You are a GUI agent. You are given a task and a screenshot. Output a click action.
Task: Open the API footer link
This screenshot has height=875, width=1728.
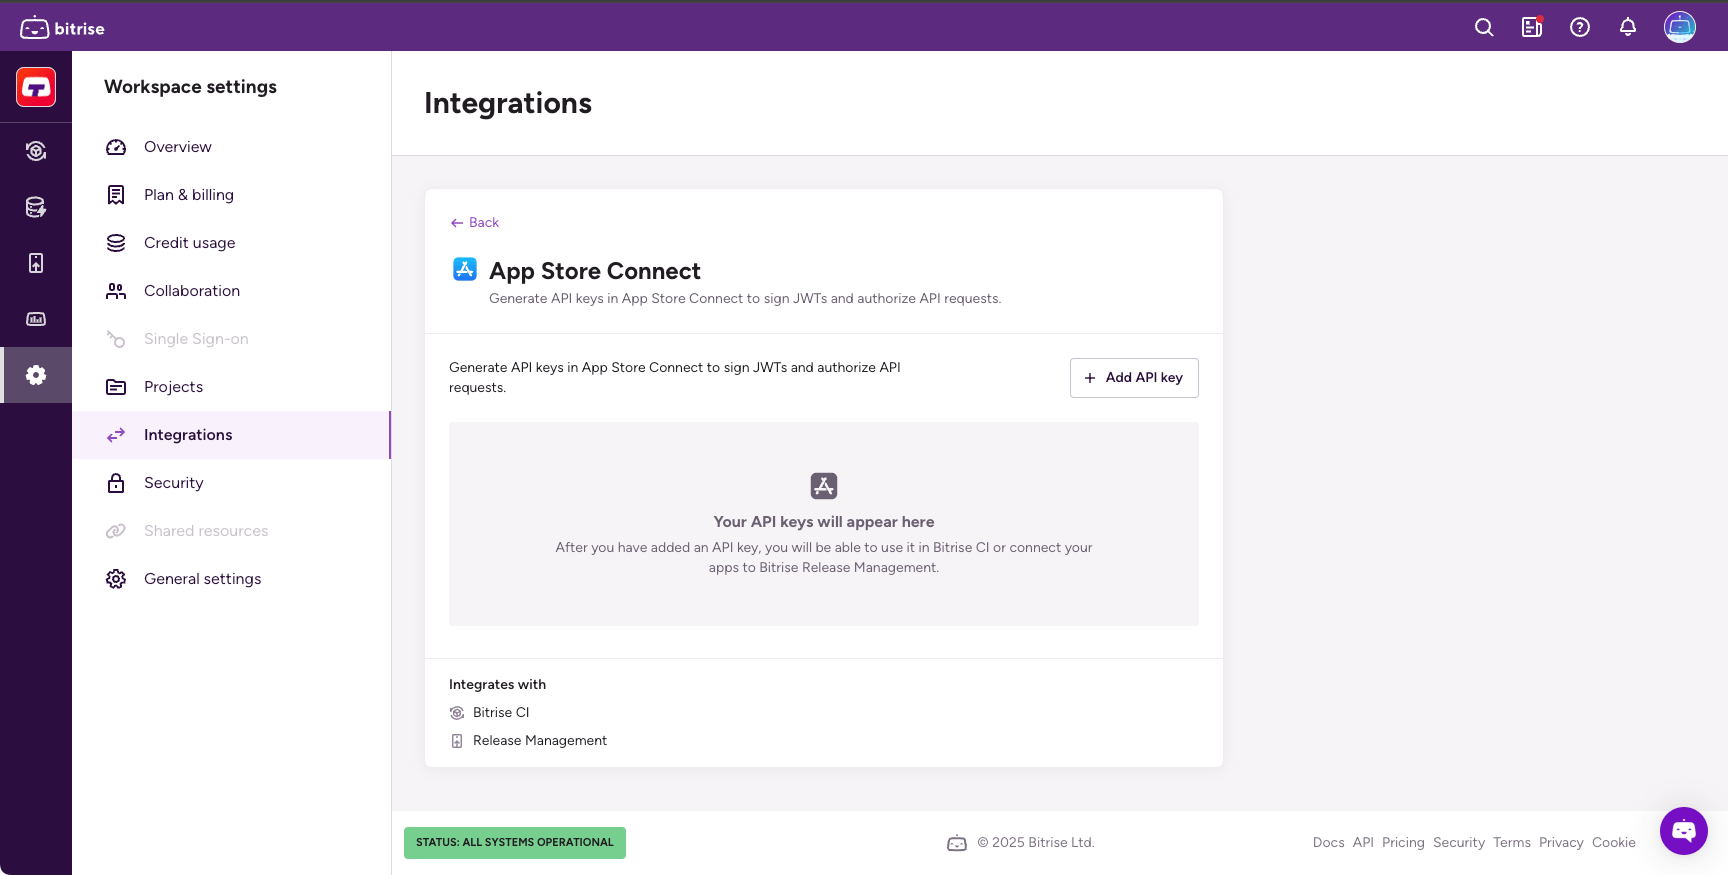click(1363, 843)
